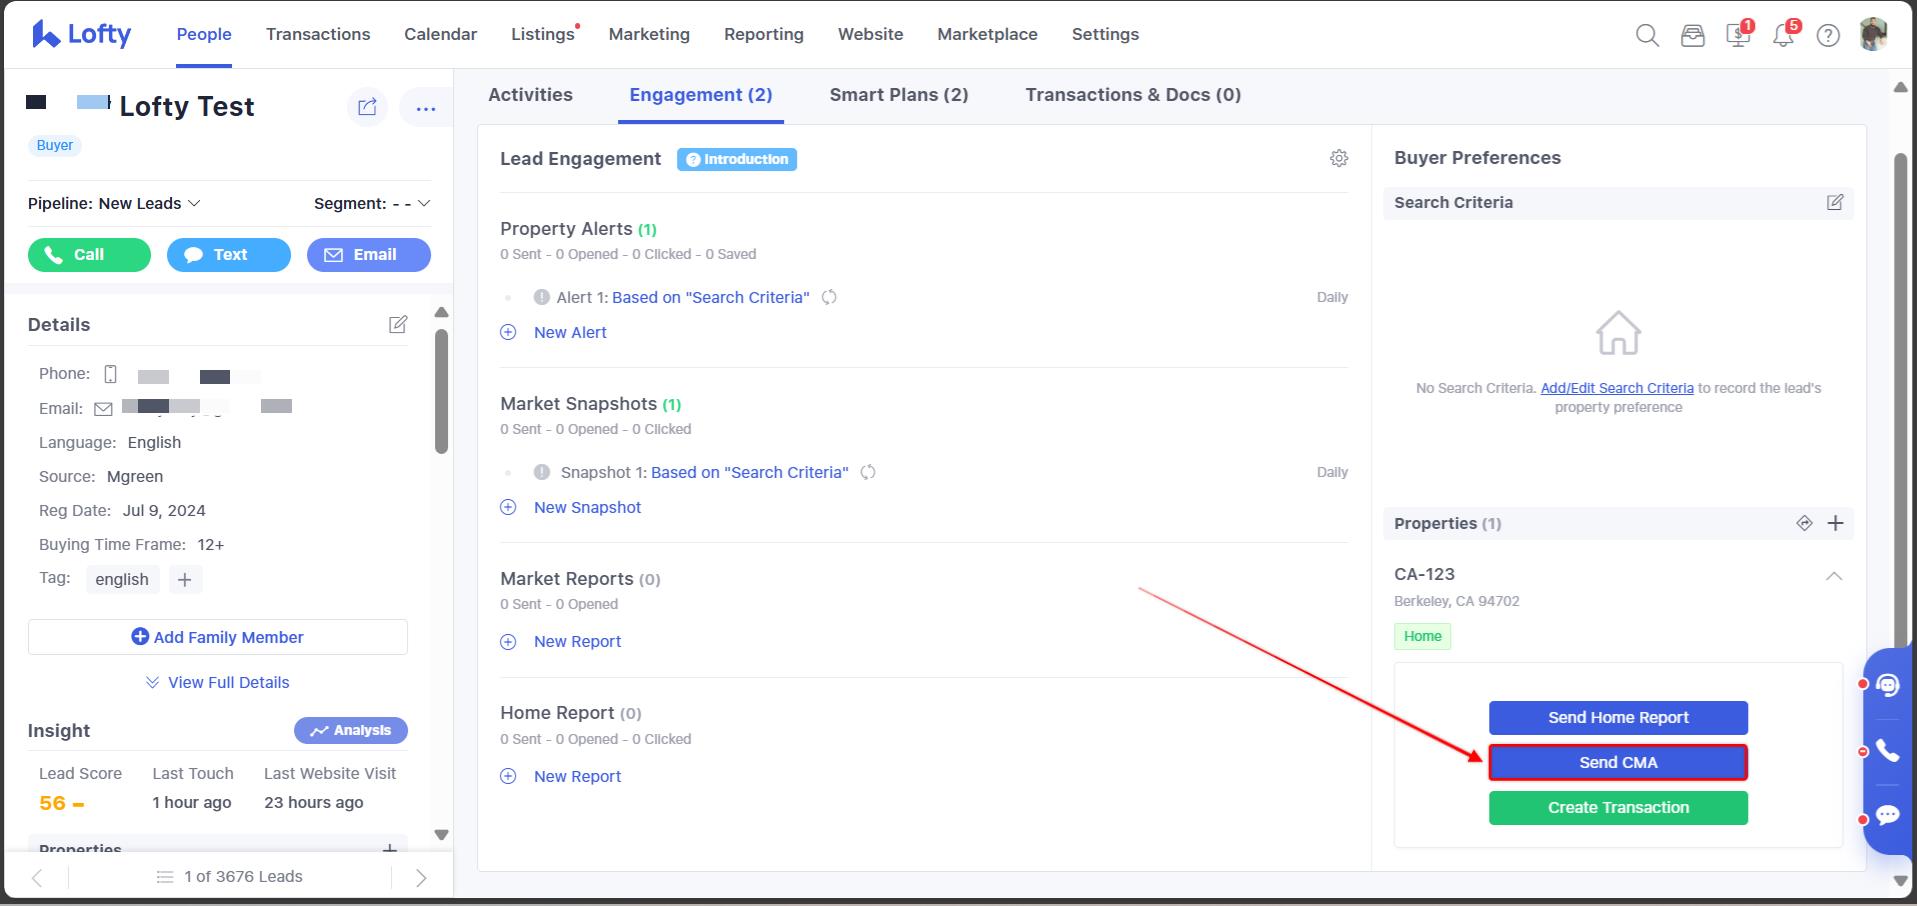
Task: Open the inbox tray icon
Action: click(1692, 36)
